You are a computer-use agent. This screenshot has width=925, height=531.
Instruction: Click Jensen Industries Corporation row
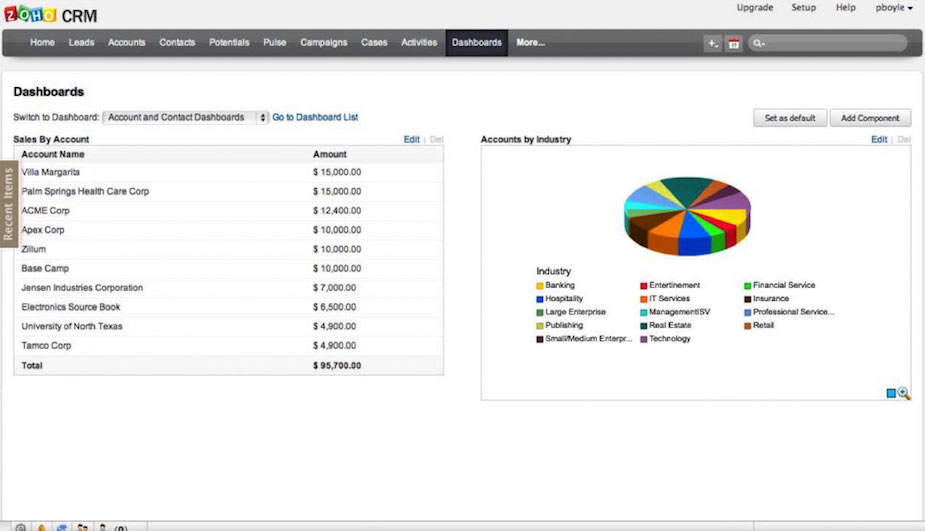[228, 288]
